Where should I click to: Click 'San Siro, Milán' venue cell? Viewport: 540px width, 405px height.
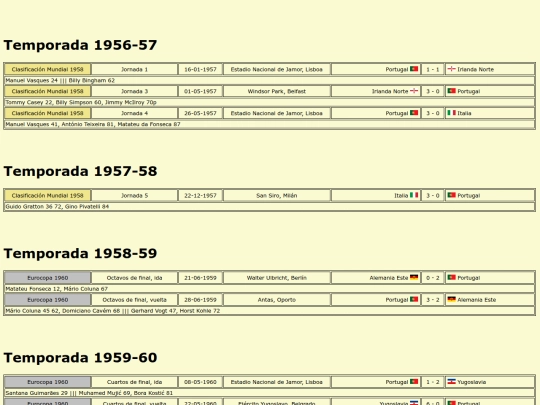(x=277, y=195)
